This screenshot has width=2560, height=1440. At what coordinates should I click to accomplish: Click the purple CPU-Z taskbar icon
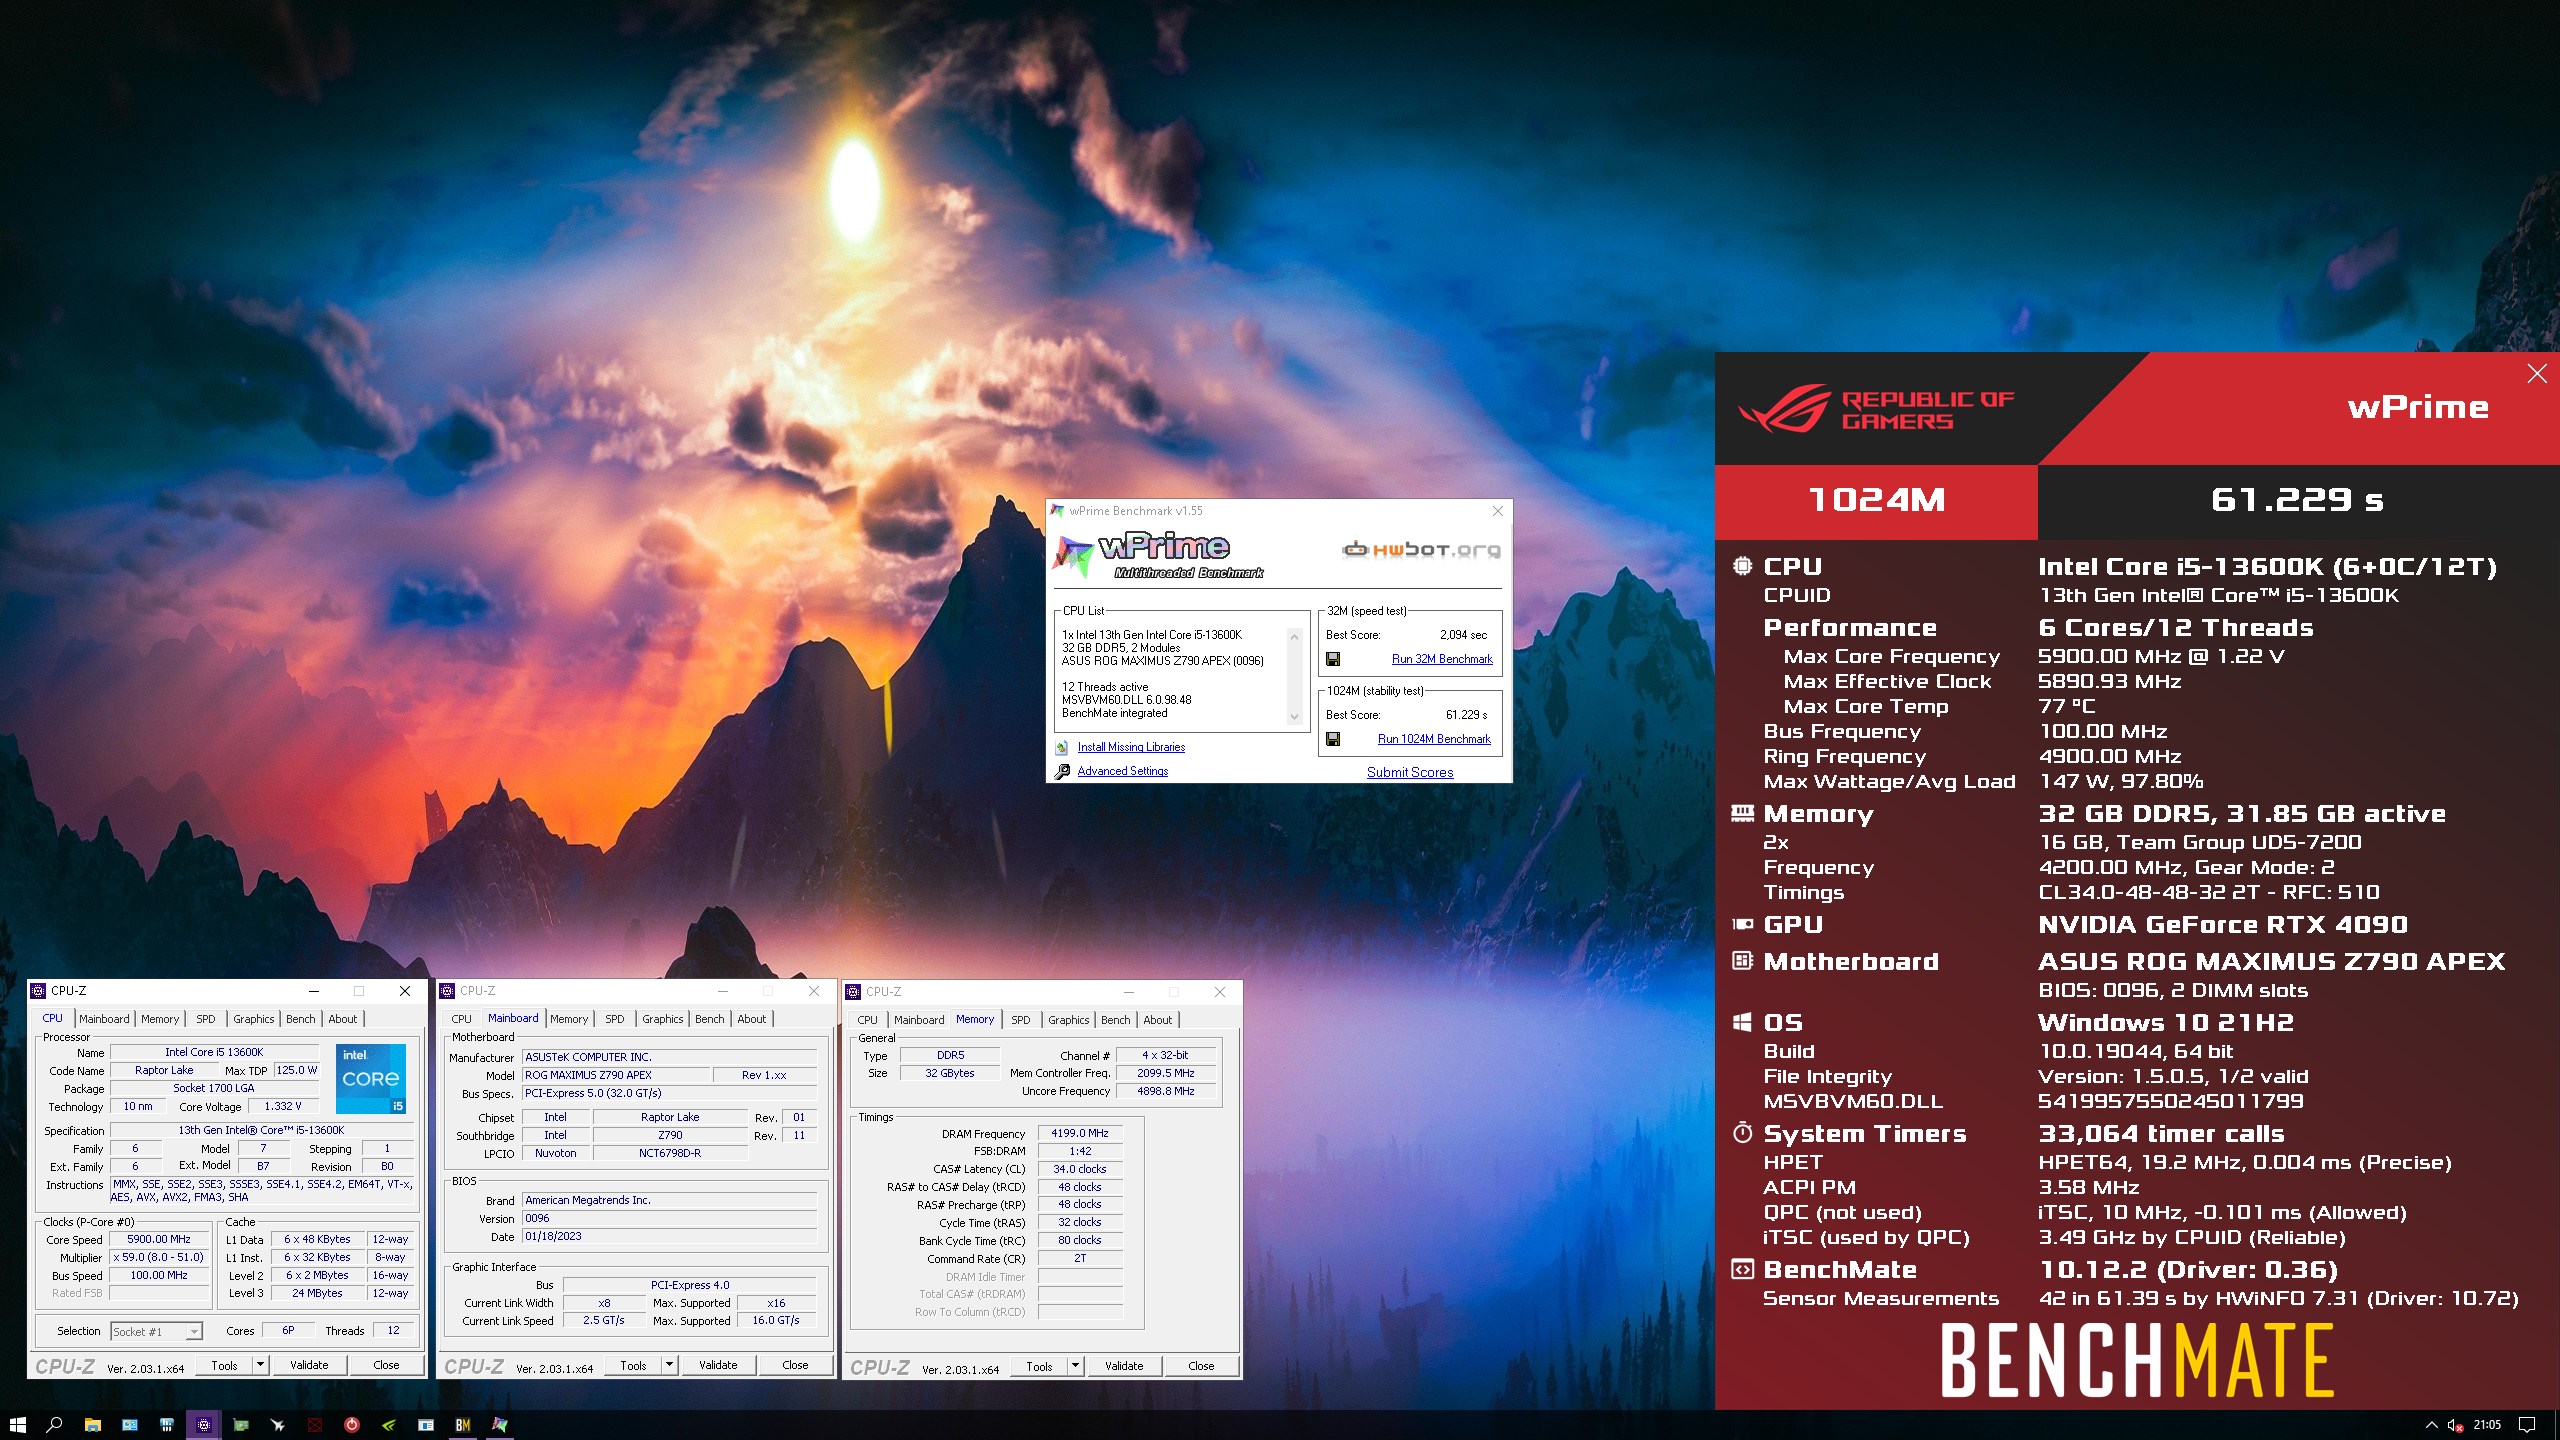click(x=203, y=1424)
